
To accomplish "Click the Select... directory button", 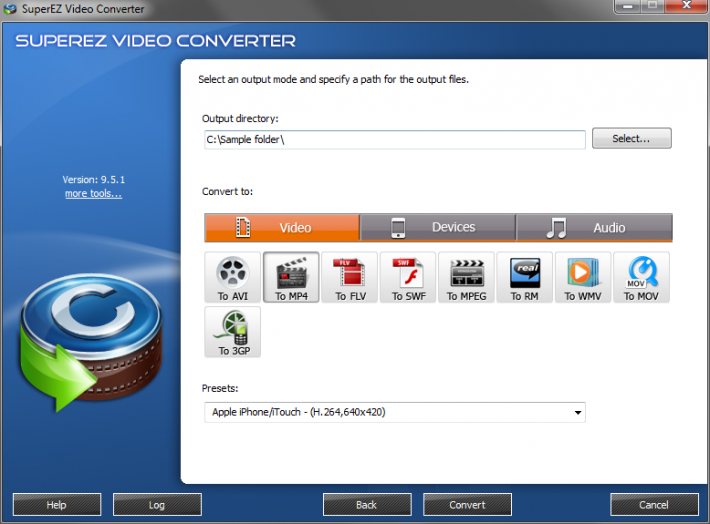I will click(x=632, y=138).
